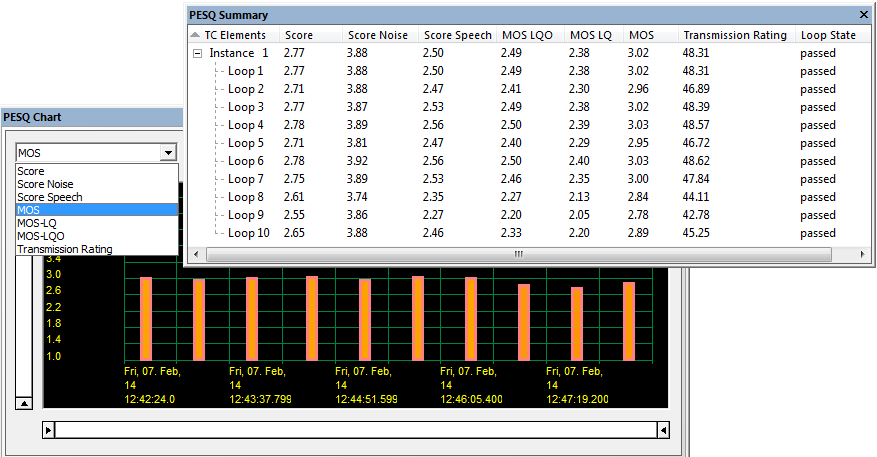Viewport: 877px width, 457px height.
Task: Click the first orange MOS bar
Action: click(146, 319)
